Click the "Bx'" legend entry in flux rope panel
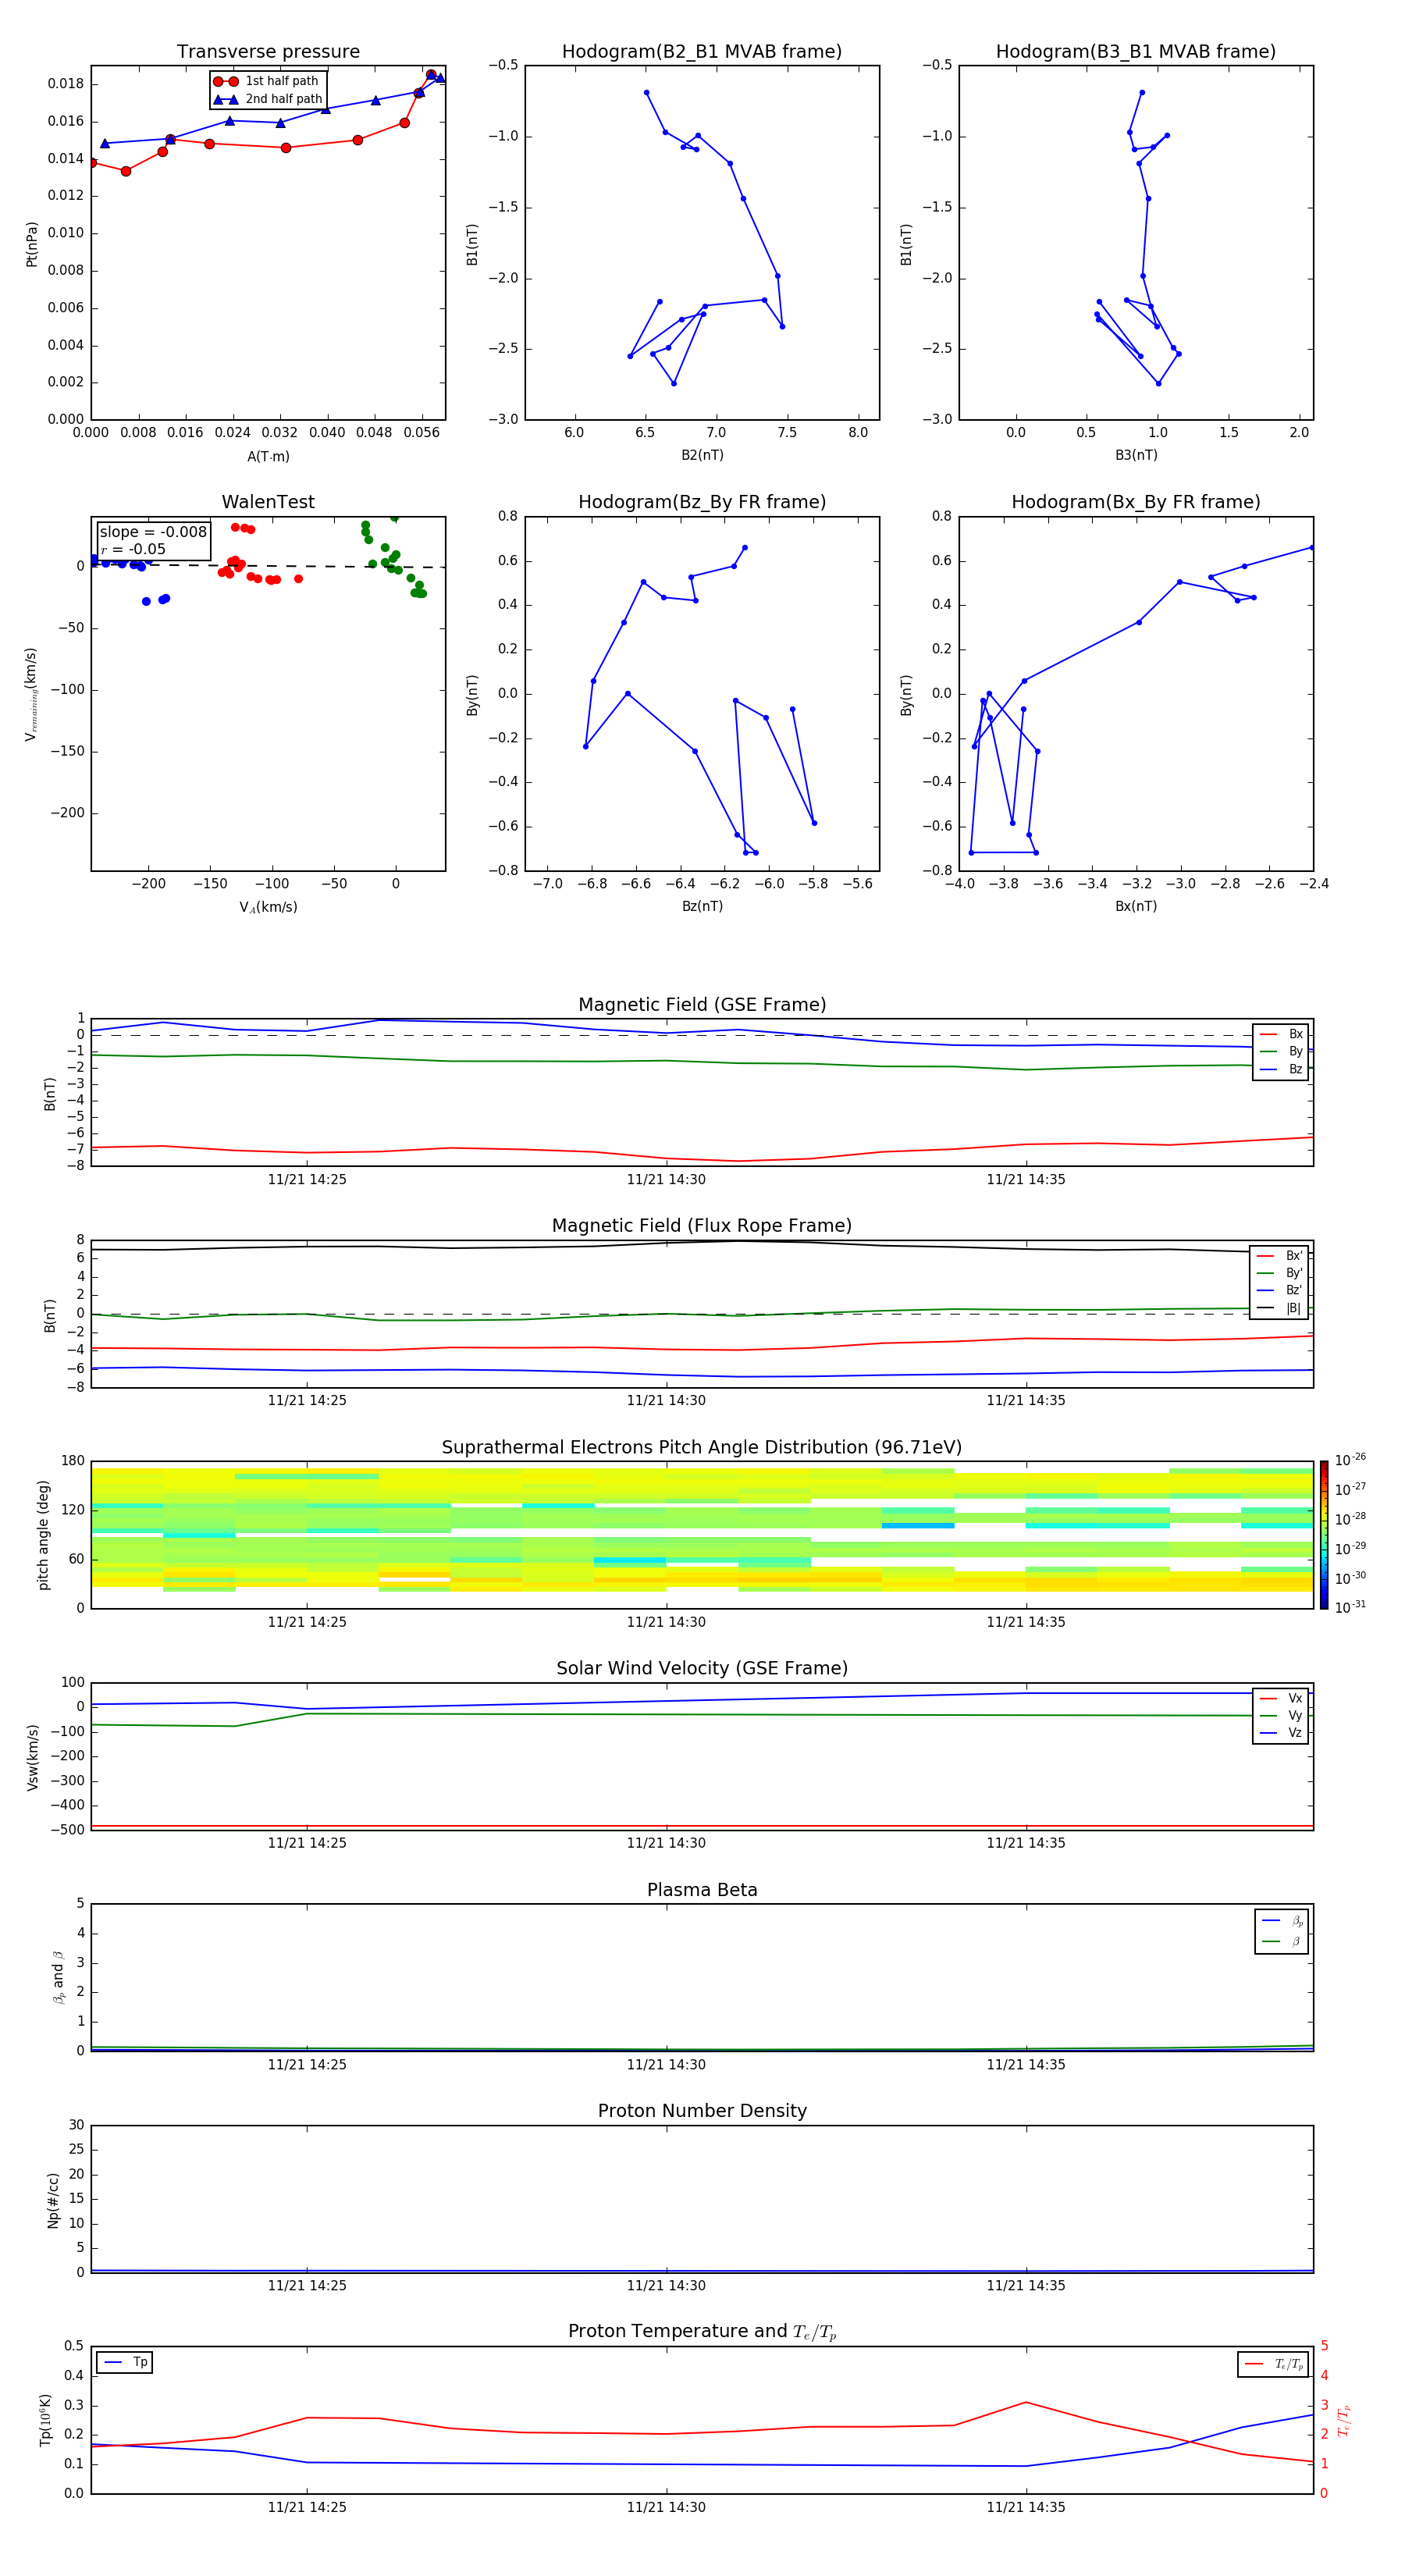The height and width of the screenshot is (2576, 1405). point(1280,1256)
